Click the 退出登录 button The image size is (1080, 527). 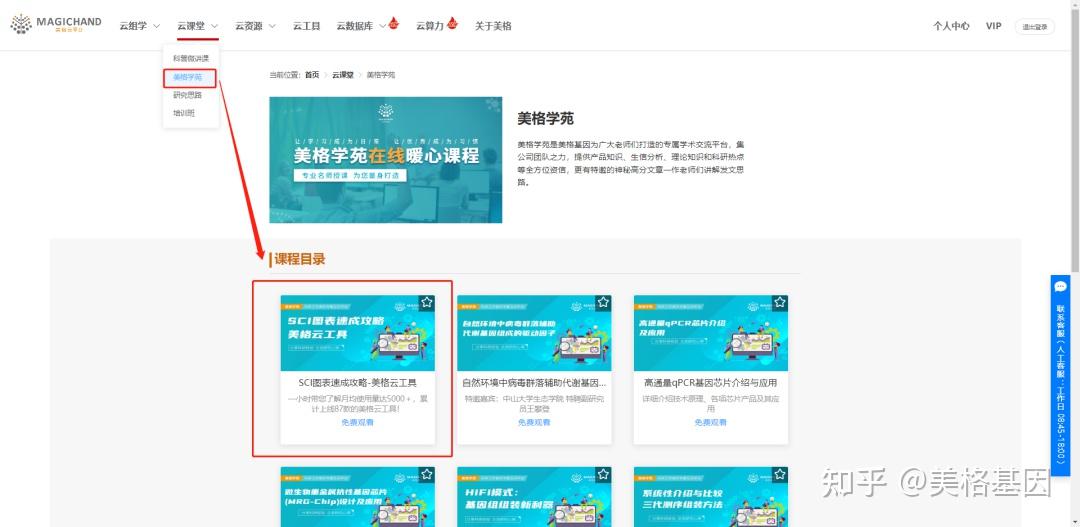click(x=1035, y=27)
